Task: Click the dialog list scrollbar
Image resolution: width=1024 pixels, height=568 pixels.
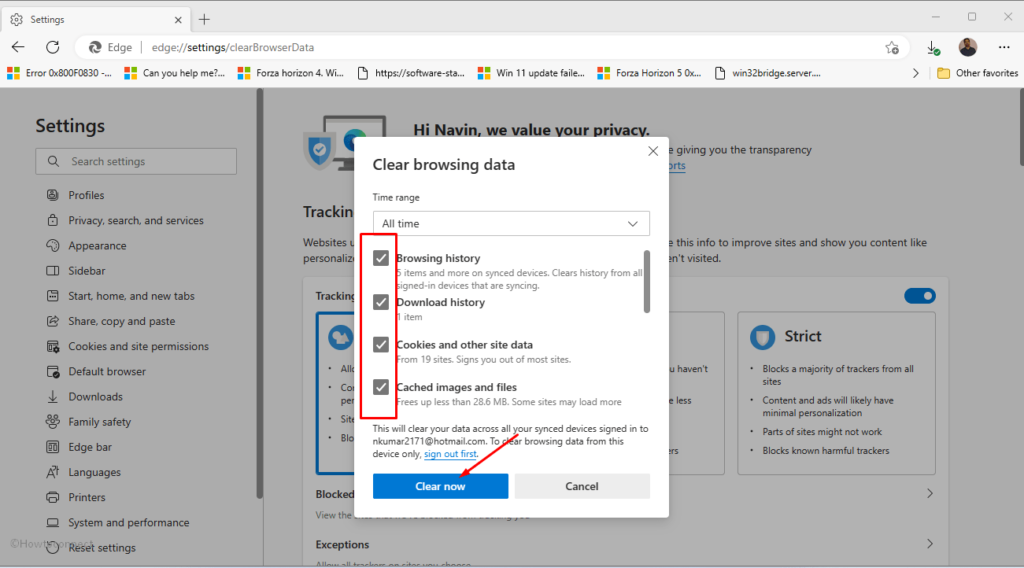Action: pyautogui.click(x=647, y=281)
